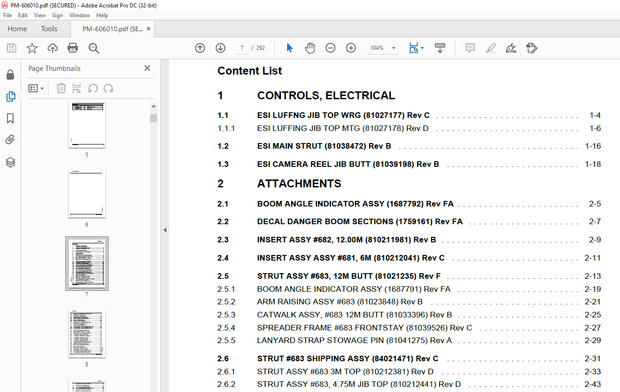Open the Bookmarks sidebar panel
This screenshot has height=392, width=620.
[x=10, y=118]
